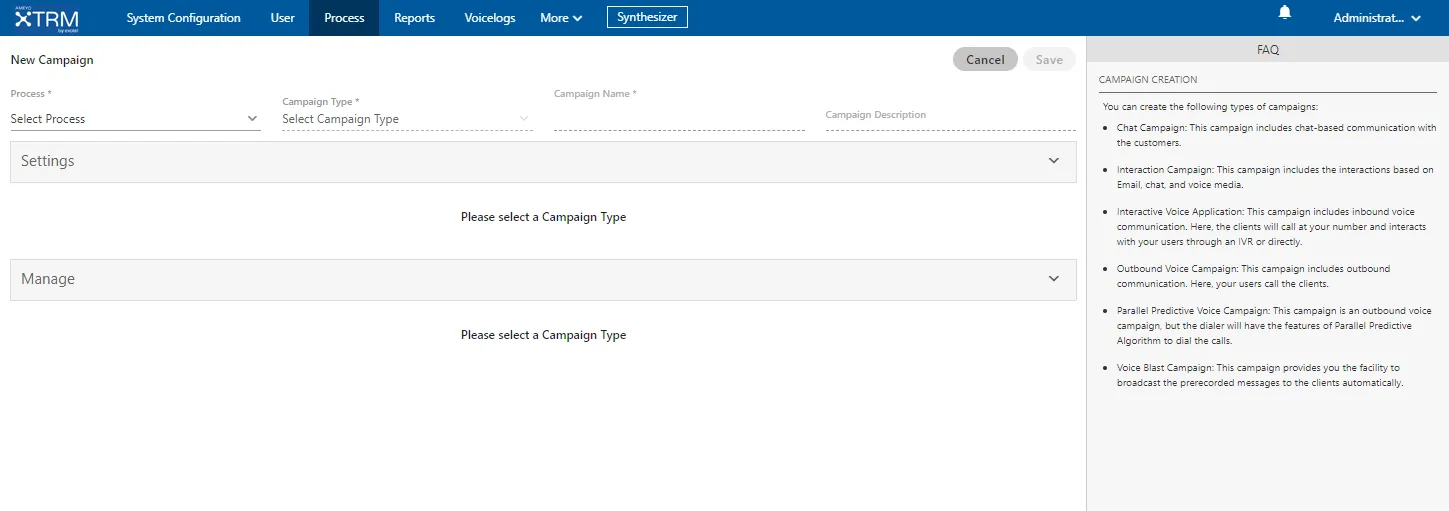
Task: Click the message under the Settings section
Action: pyautogui.click(x=543, y=217)
